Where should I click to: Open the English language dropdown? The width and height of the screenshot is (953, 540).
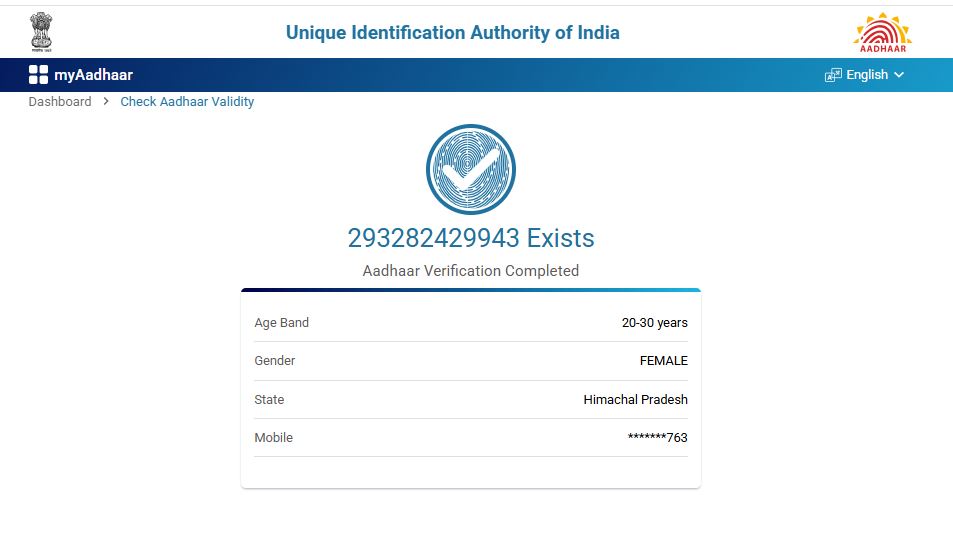866,75
